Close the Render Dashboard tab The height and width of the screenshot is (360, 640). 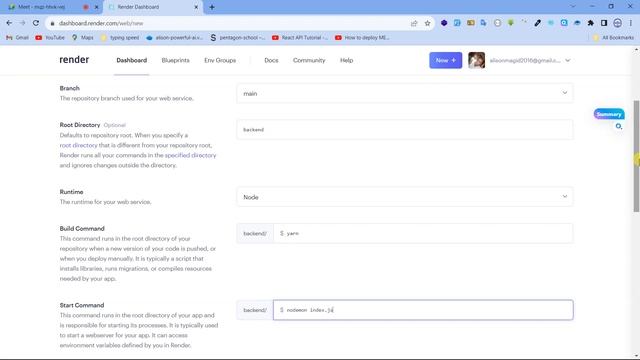[x=196, y=7]
